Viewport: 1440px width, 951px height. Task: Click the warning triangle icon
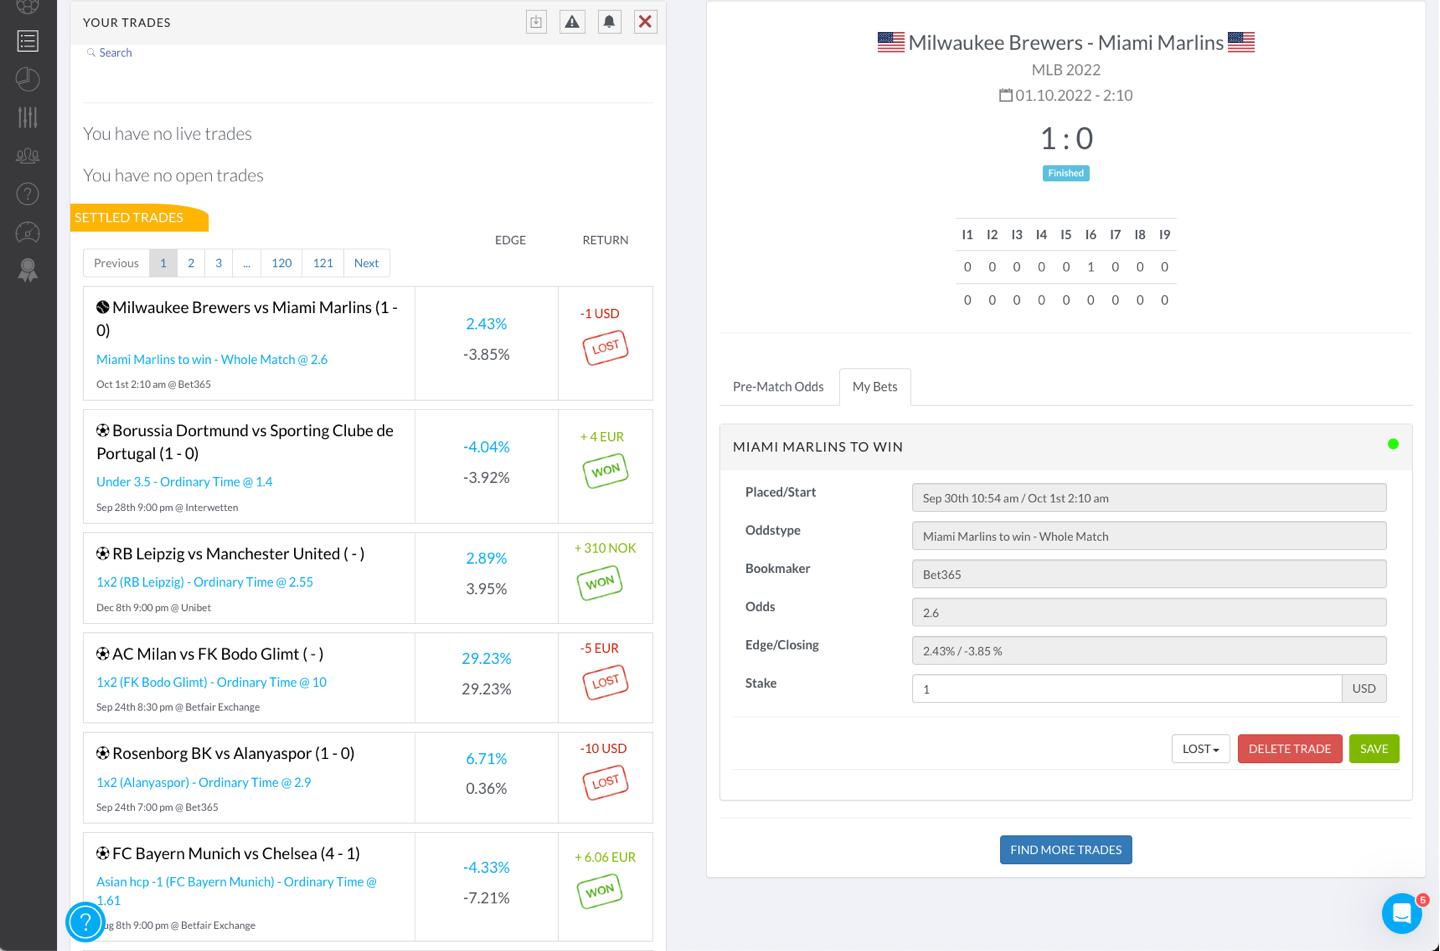pyautogui.click(x=572, y=22)
